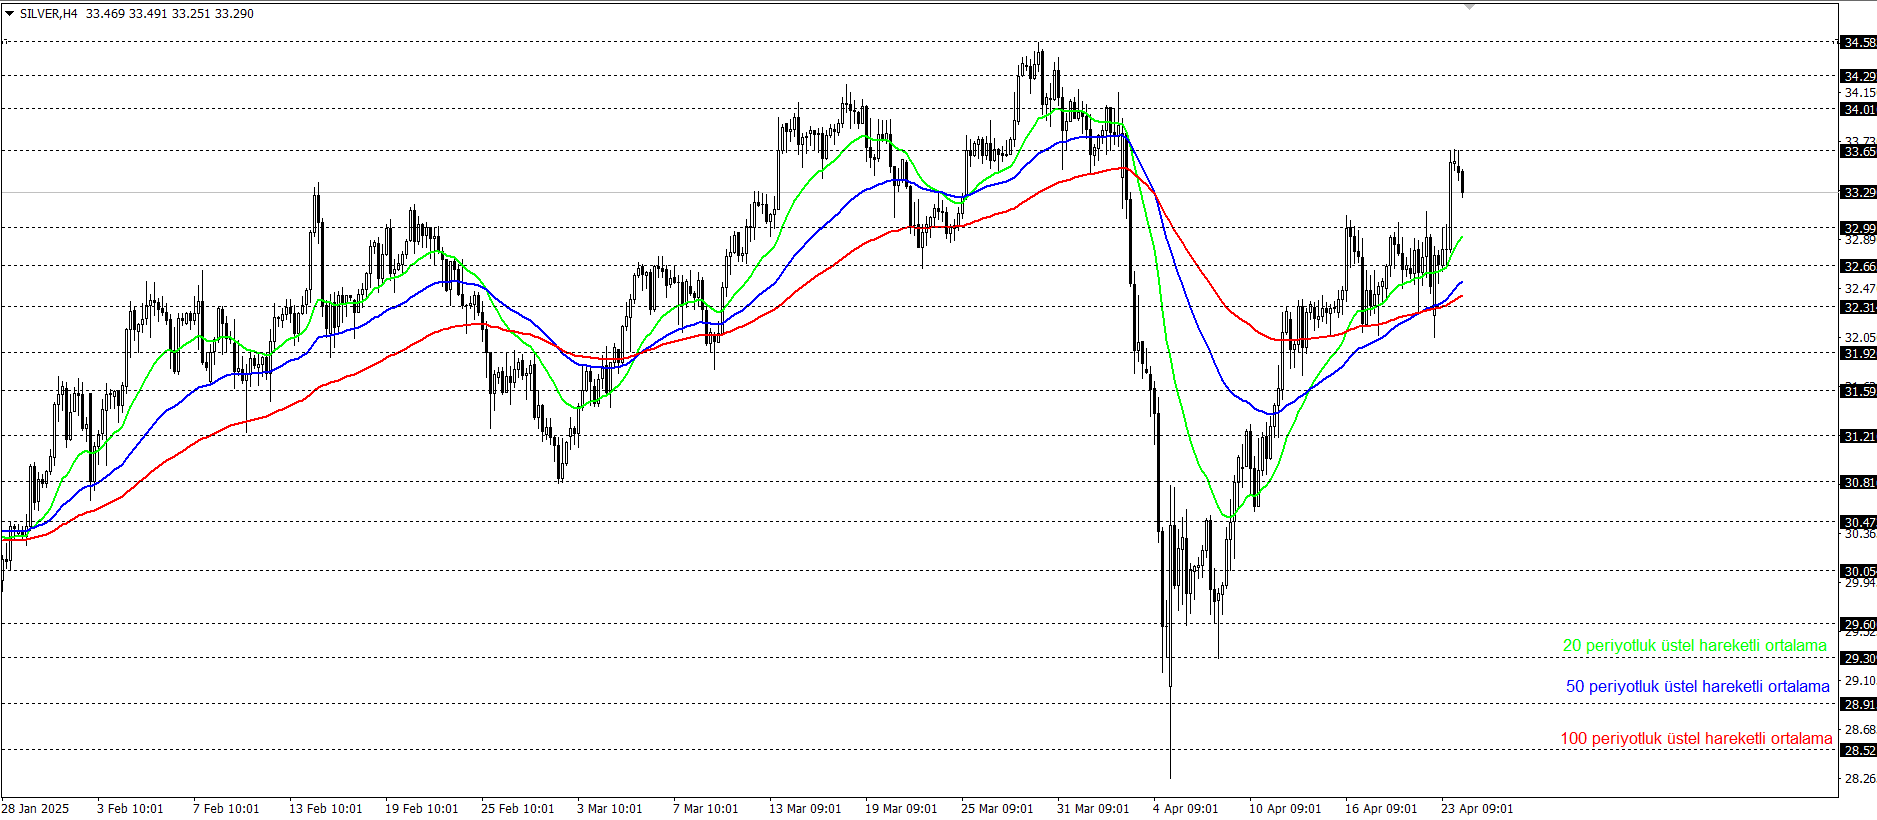Click the current price label 33.29
The height and width of the screenshot is (820, 1877).
pyautogui.click(x=1859, y=192)
